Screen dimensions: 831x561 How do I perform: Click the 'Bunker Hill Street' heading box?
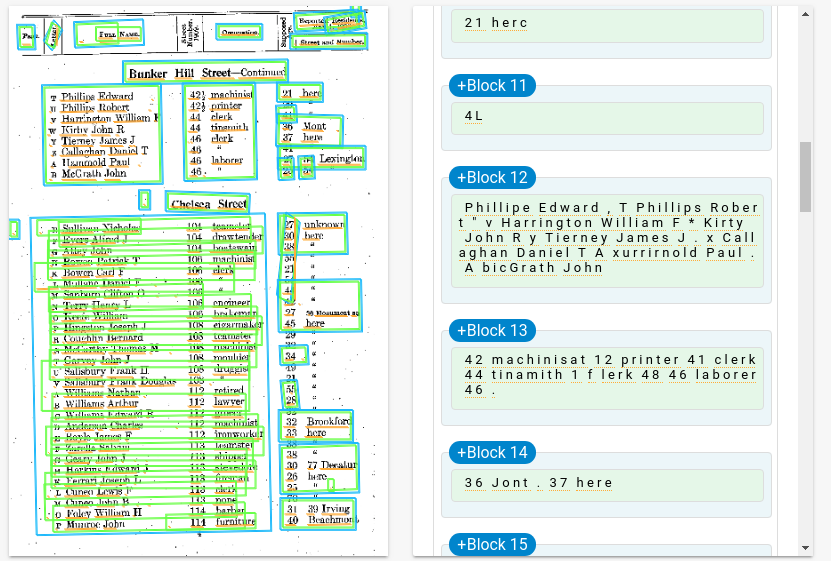pyautogui.click(x=206, y=72)
